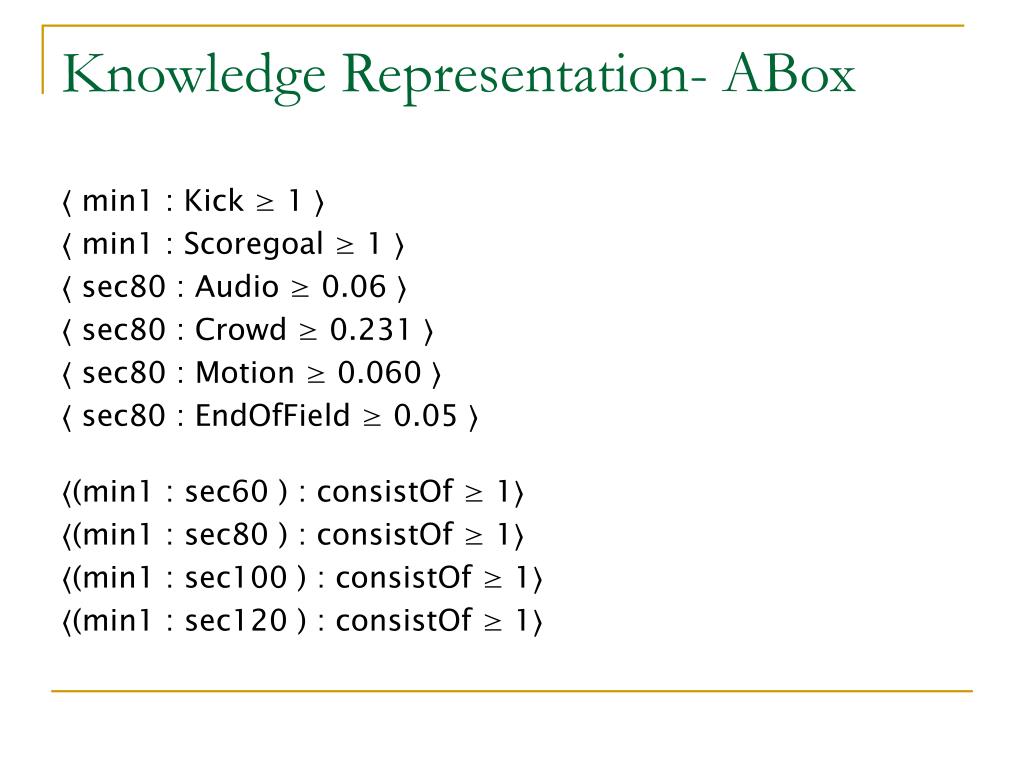Click the sec80 : Crowd ≥ 0.231 line
The height and width of the screenshot is (768, 1024).
tap(248, 330)
